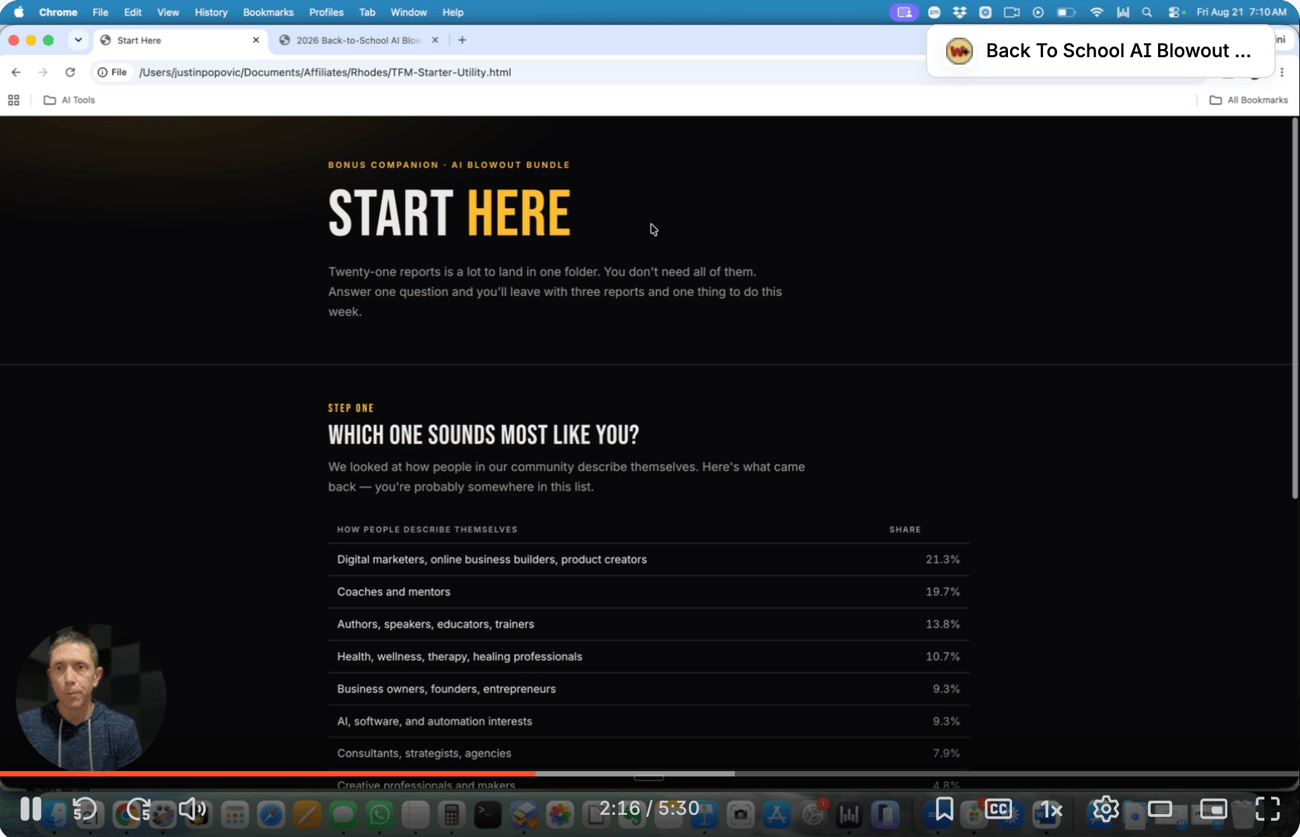Screen dimensions: 1300x837
Task: Open the Tab menu
Action: 367,12
